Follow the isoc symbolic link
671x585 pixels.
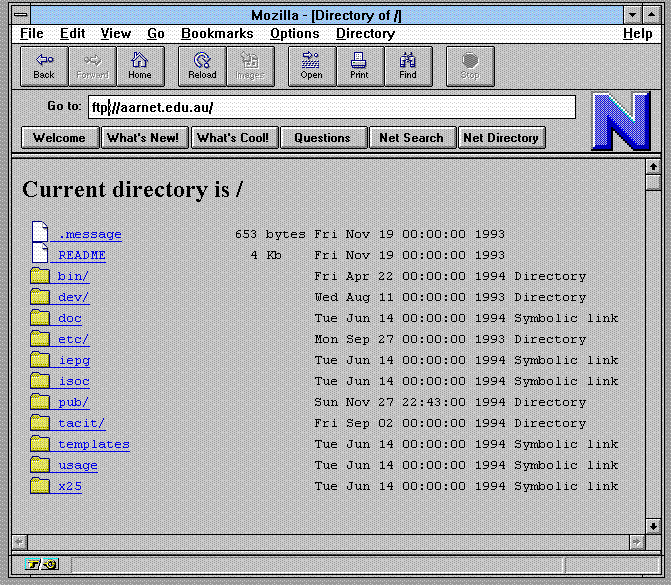(x=74, y=381)
